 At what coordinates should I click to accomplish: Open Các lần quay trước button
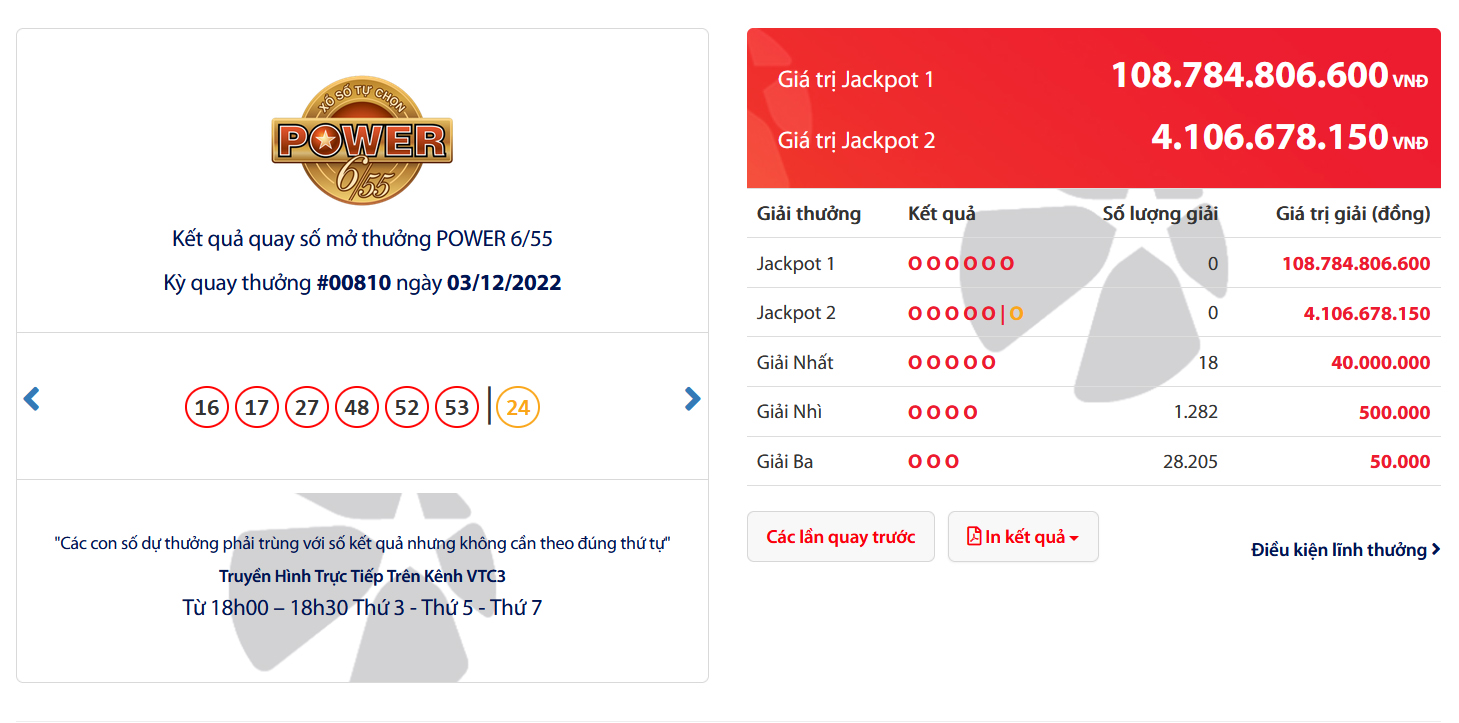(x=841, y=537)
